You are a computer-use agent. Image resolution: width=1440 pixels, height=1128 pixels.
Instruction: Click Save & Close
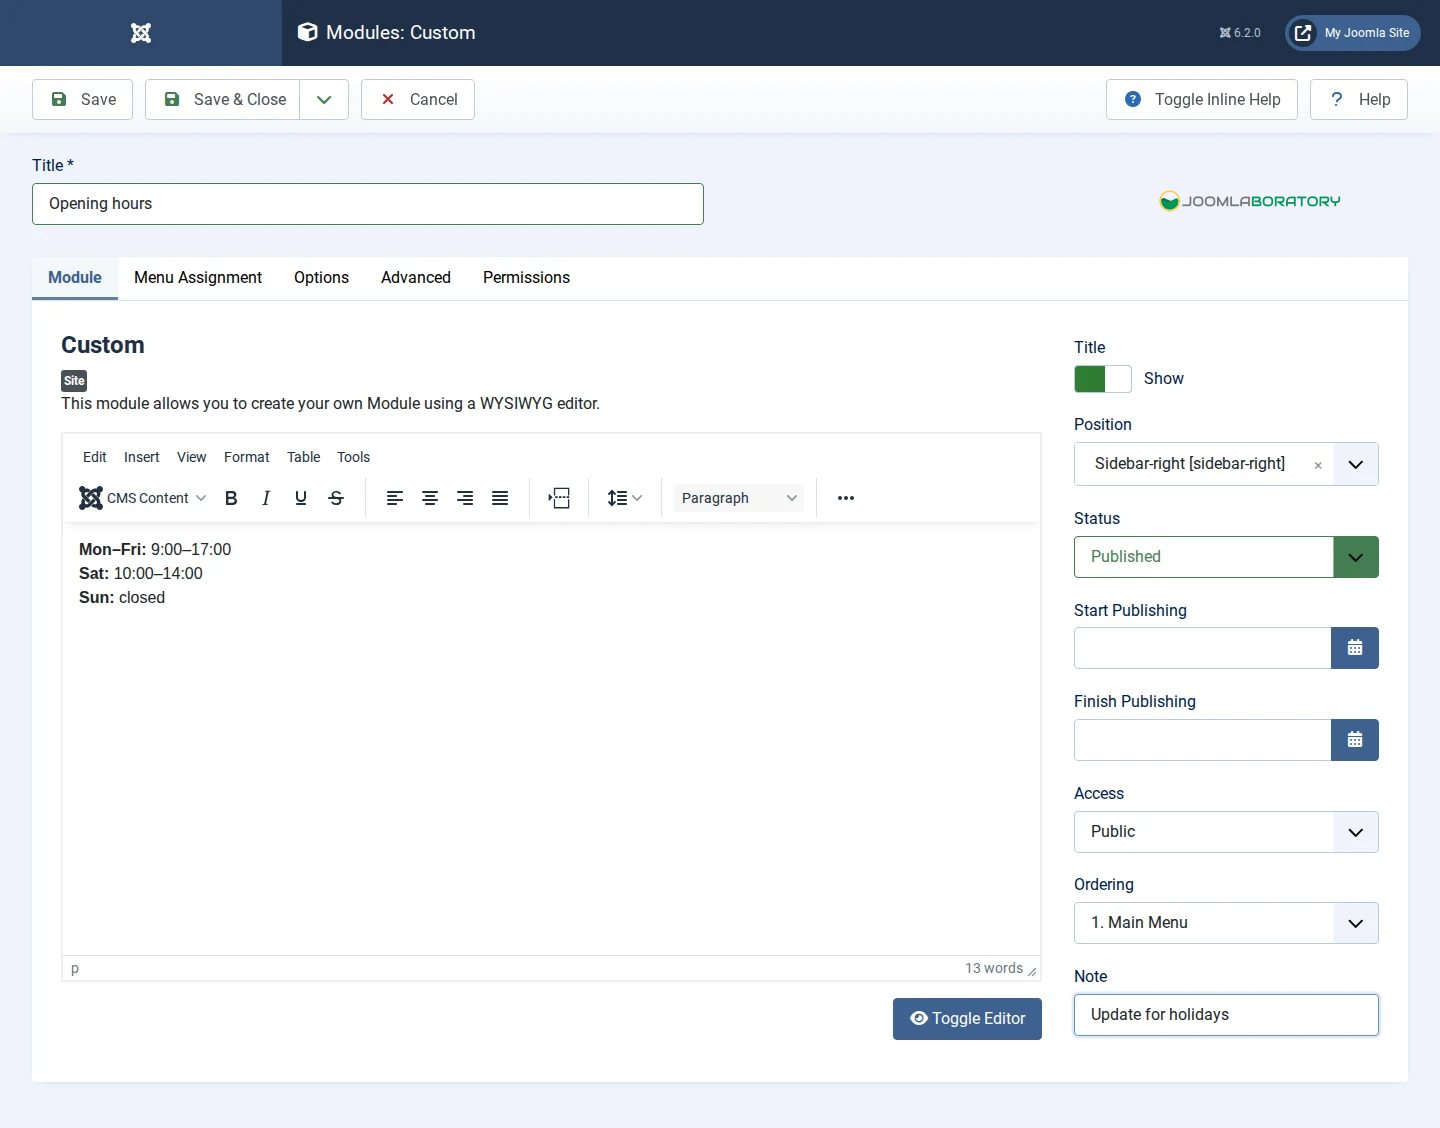[x=222, y=100]
